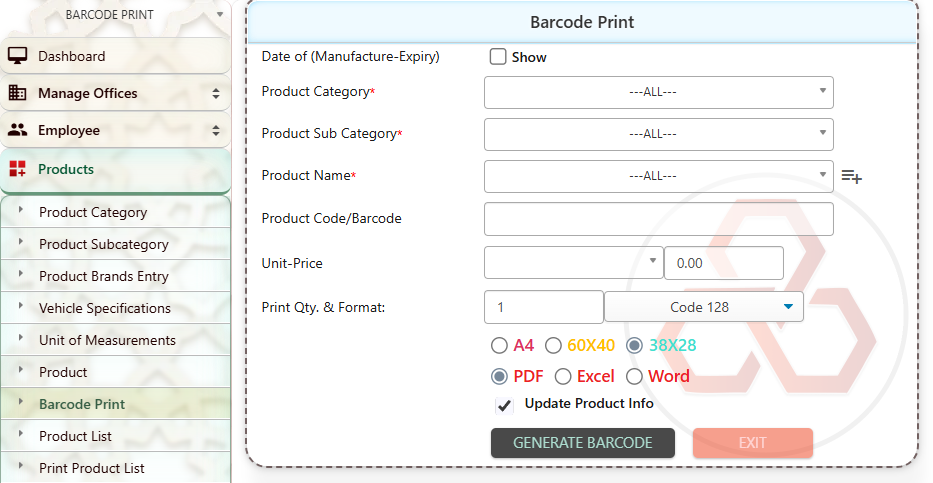Click the Product Code/Barcode input field
933x483 pixels.
(658, 218)
